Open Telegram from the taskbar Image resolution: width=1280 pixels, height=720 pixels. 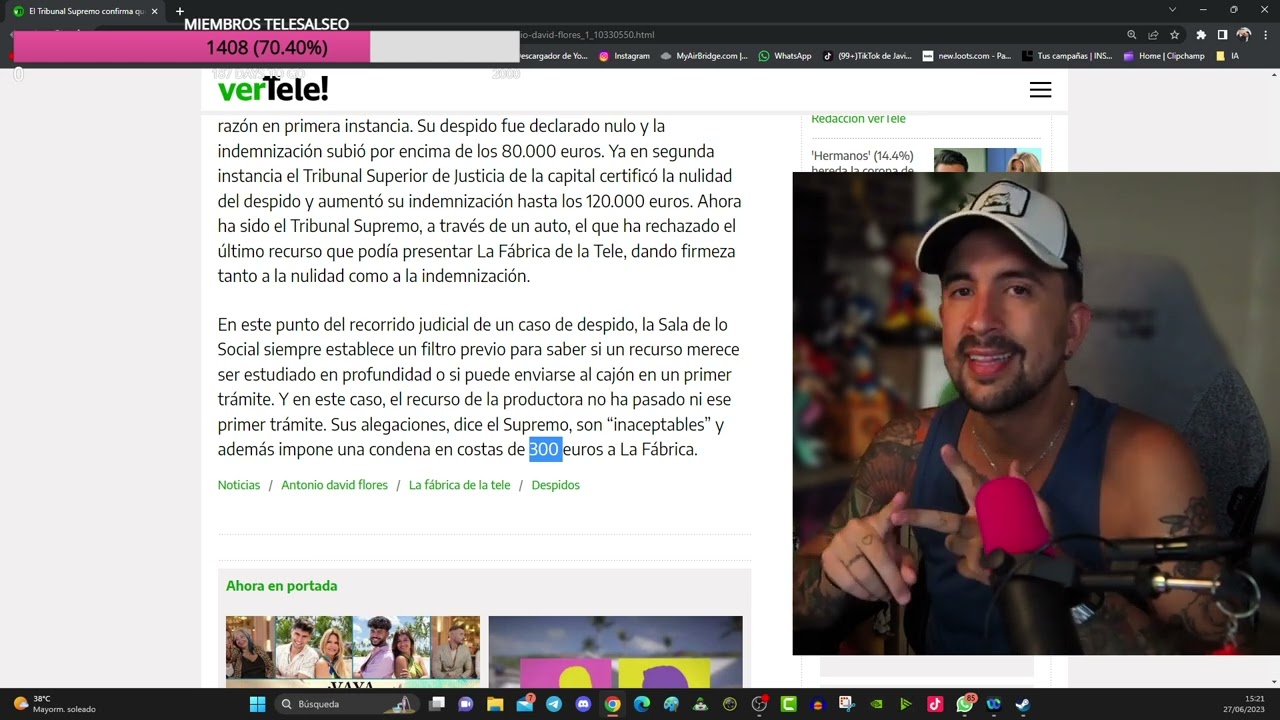[554, 704]
